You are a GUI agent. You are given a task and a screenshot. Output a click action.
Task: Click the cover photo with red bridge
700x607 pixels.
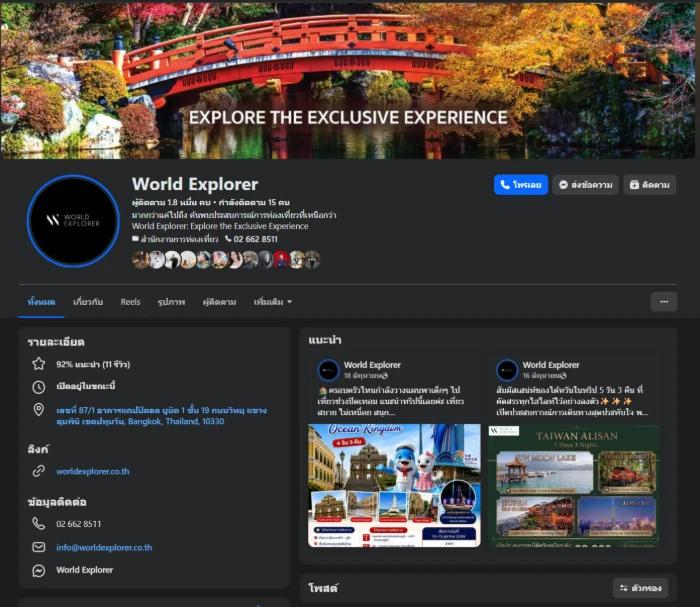pyautogui.click(x=347, y=80)
